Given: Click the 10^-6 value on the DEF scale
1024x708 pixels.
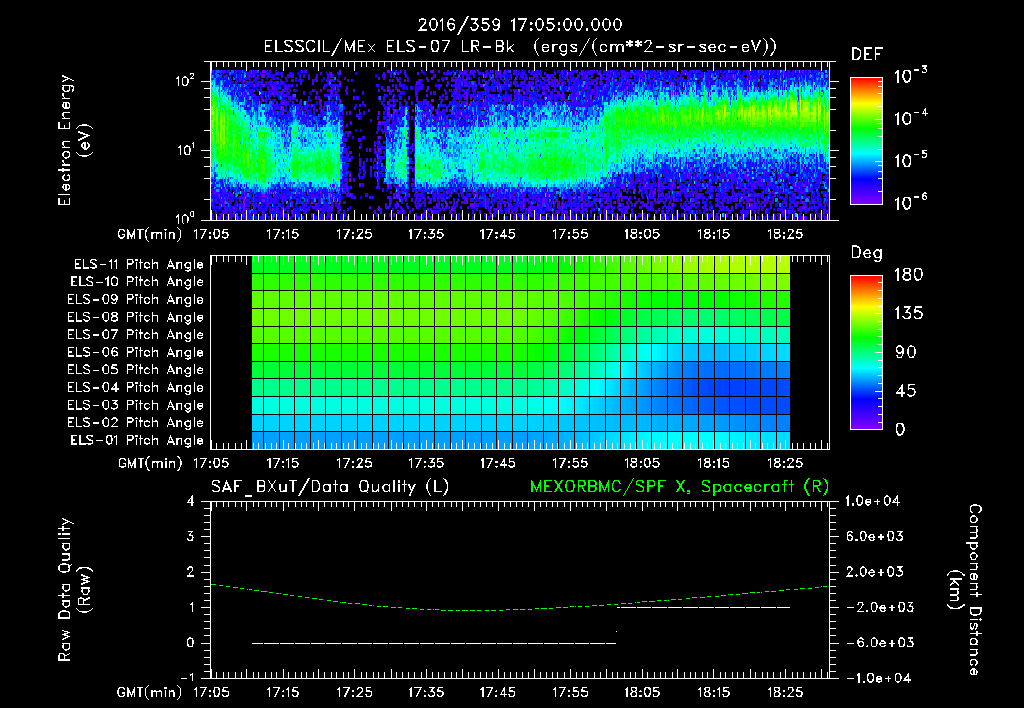Looking at the screenshot, I should 910,202.
